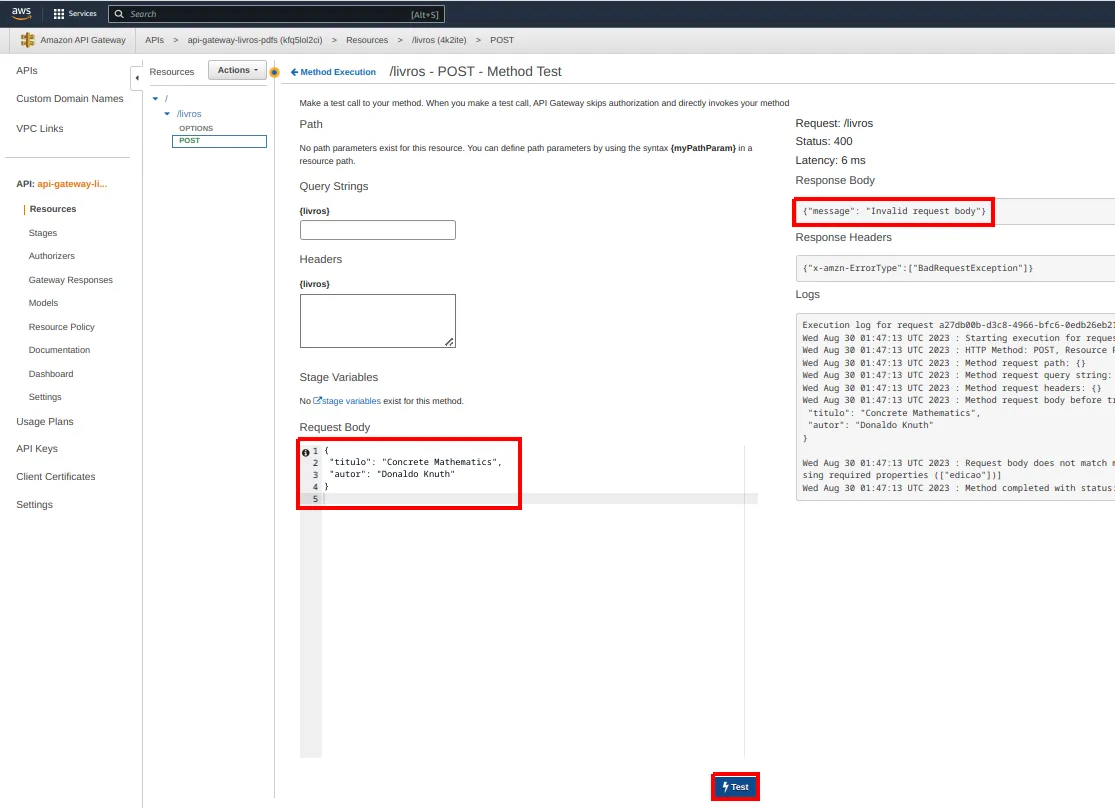Viewport: 1115px width, 808px height.
Task: Open Resource Policy
Action: click(61, 327)
